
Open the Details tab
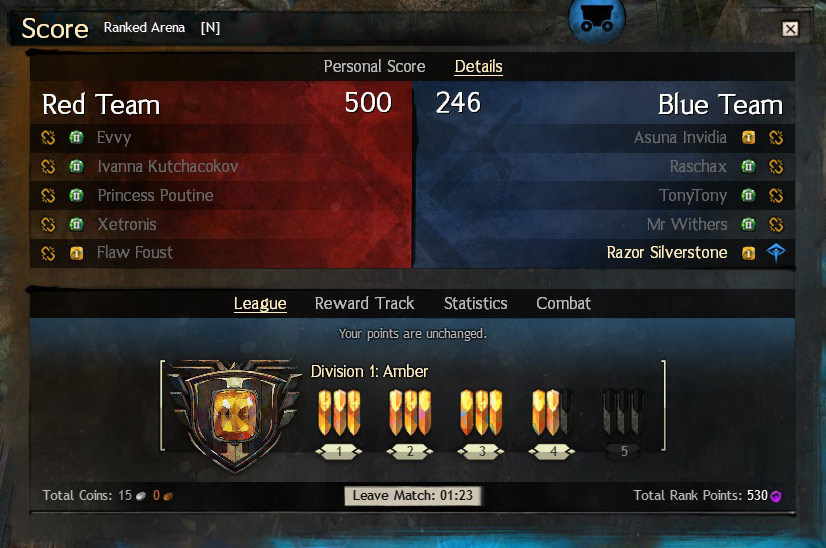point(478,66)
